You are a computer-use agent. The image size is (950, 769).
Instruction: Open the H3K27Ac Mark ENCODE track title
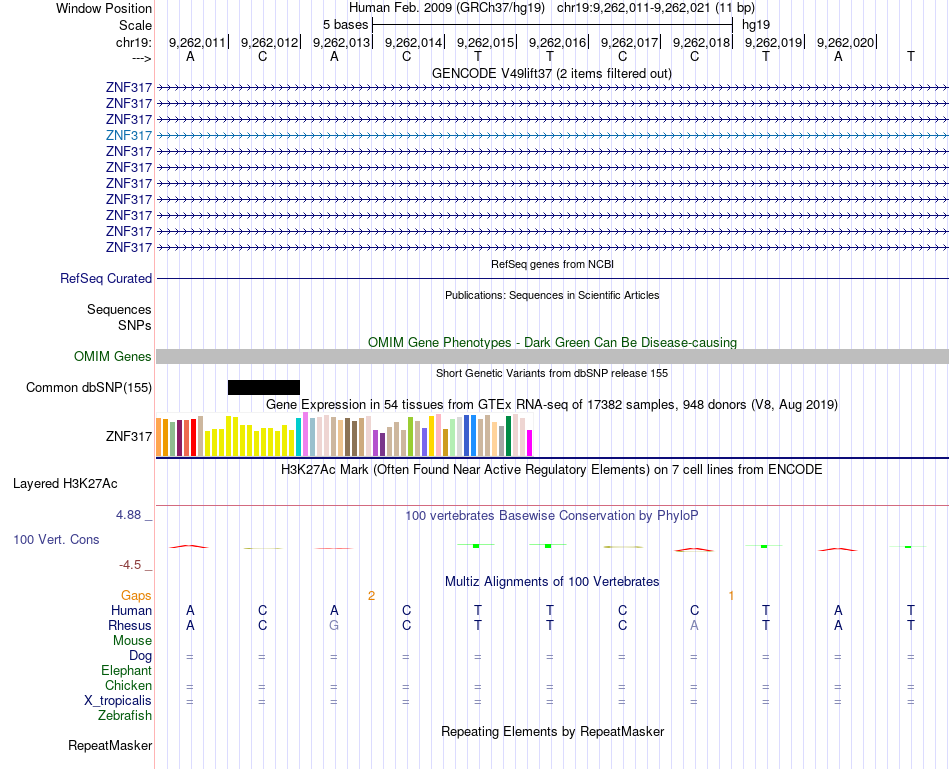(x=551, y=470)
